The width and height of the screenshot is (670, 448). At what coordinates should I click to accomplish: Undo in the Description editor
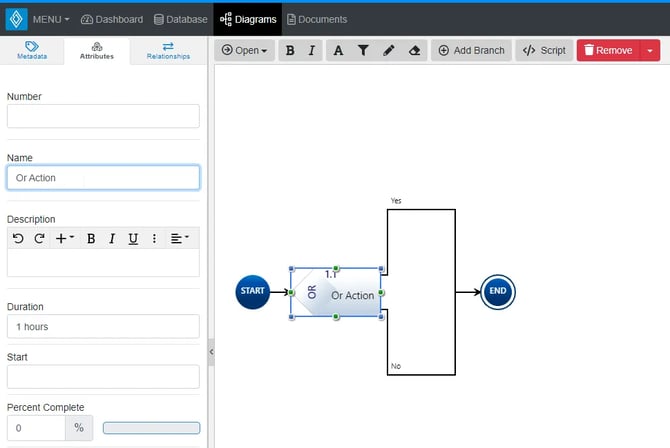[x=18, y=238]
